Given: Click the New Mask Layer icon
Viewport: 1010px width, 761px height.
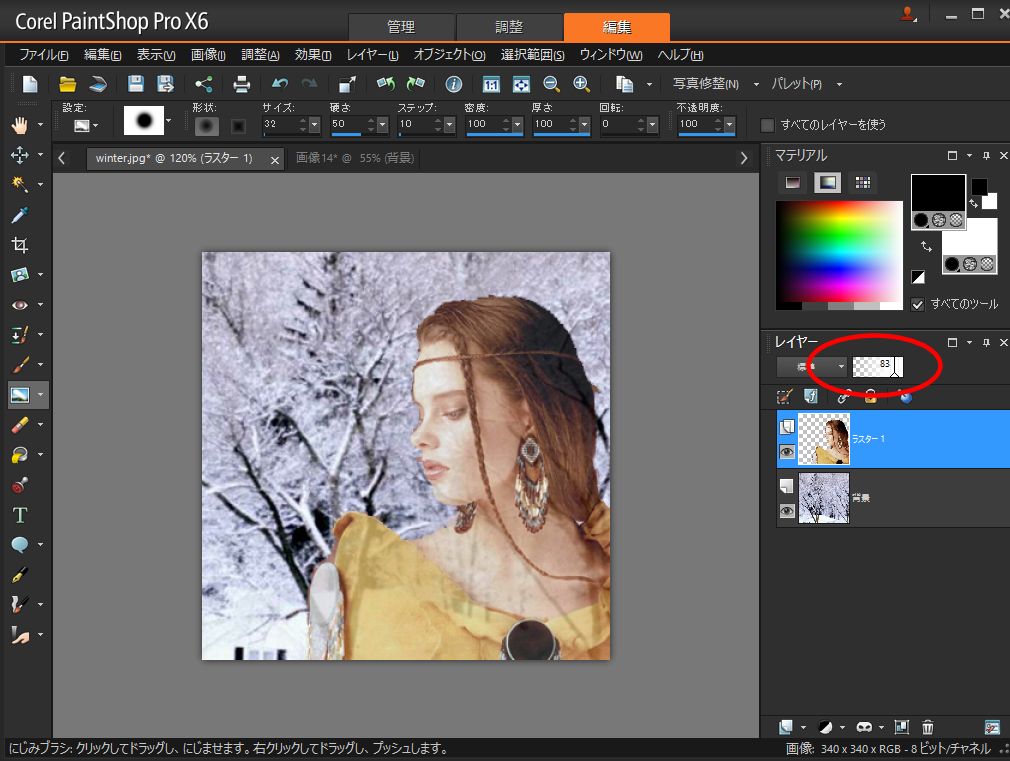Looking at the screenshot, I should 864,727.
